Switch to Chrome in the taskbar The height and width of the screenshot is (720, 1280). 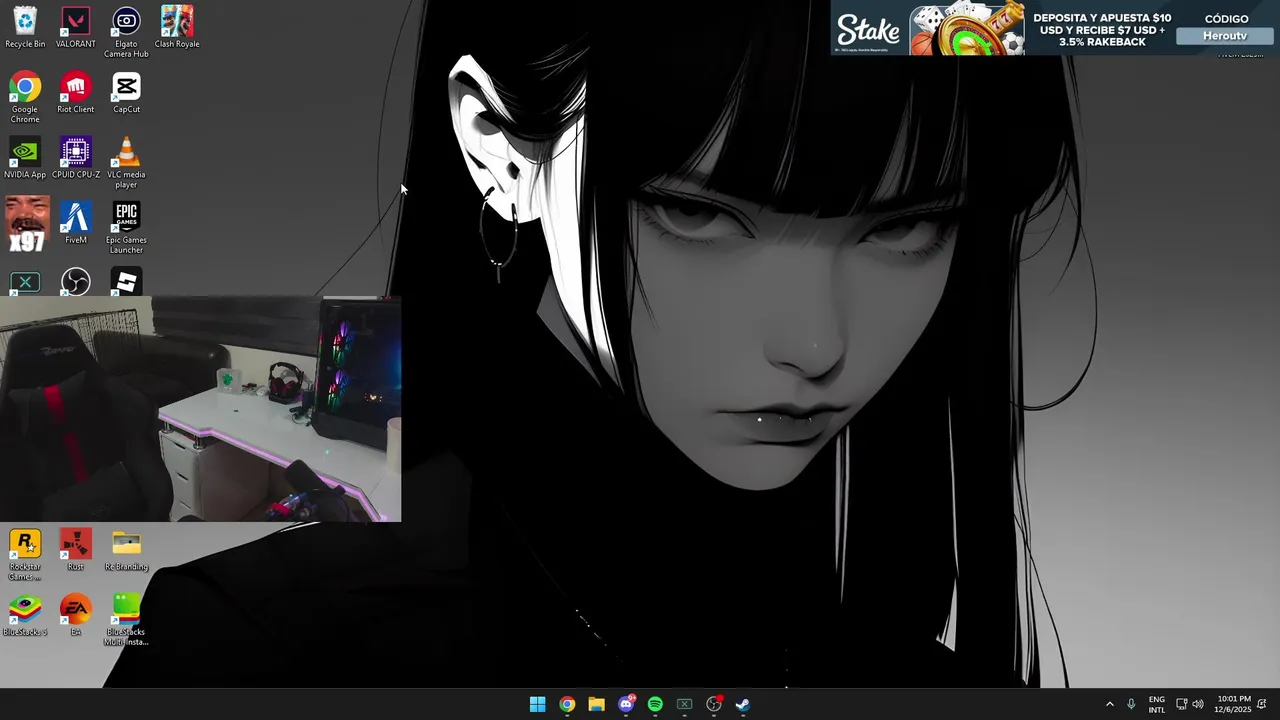click(x=567, y=704)
